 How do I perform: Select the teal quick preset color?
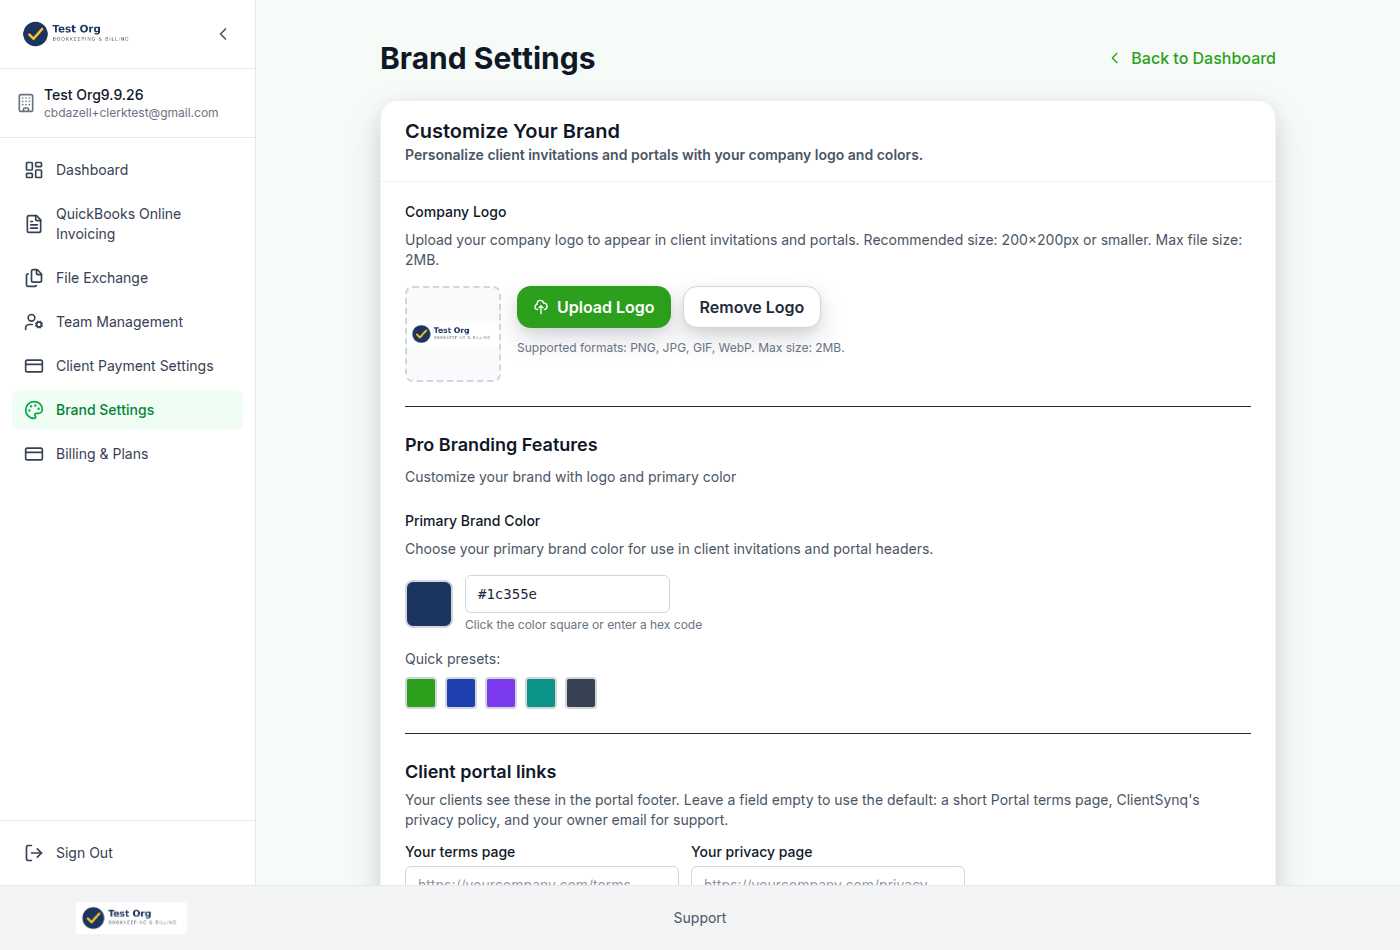[x=541, y=693]
